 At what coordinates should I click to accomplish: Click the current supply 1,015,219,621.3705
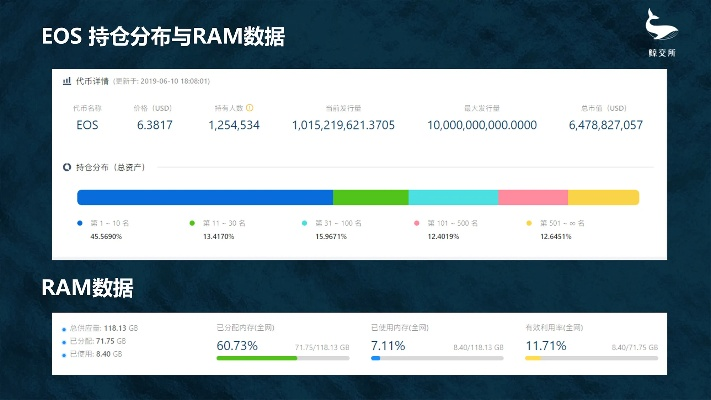pos(343,125)
